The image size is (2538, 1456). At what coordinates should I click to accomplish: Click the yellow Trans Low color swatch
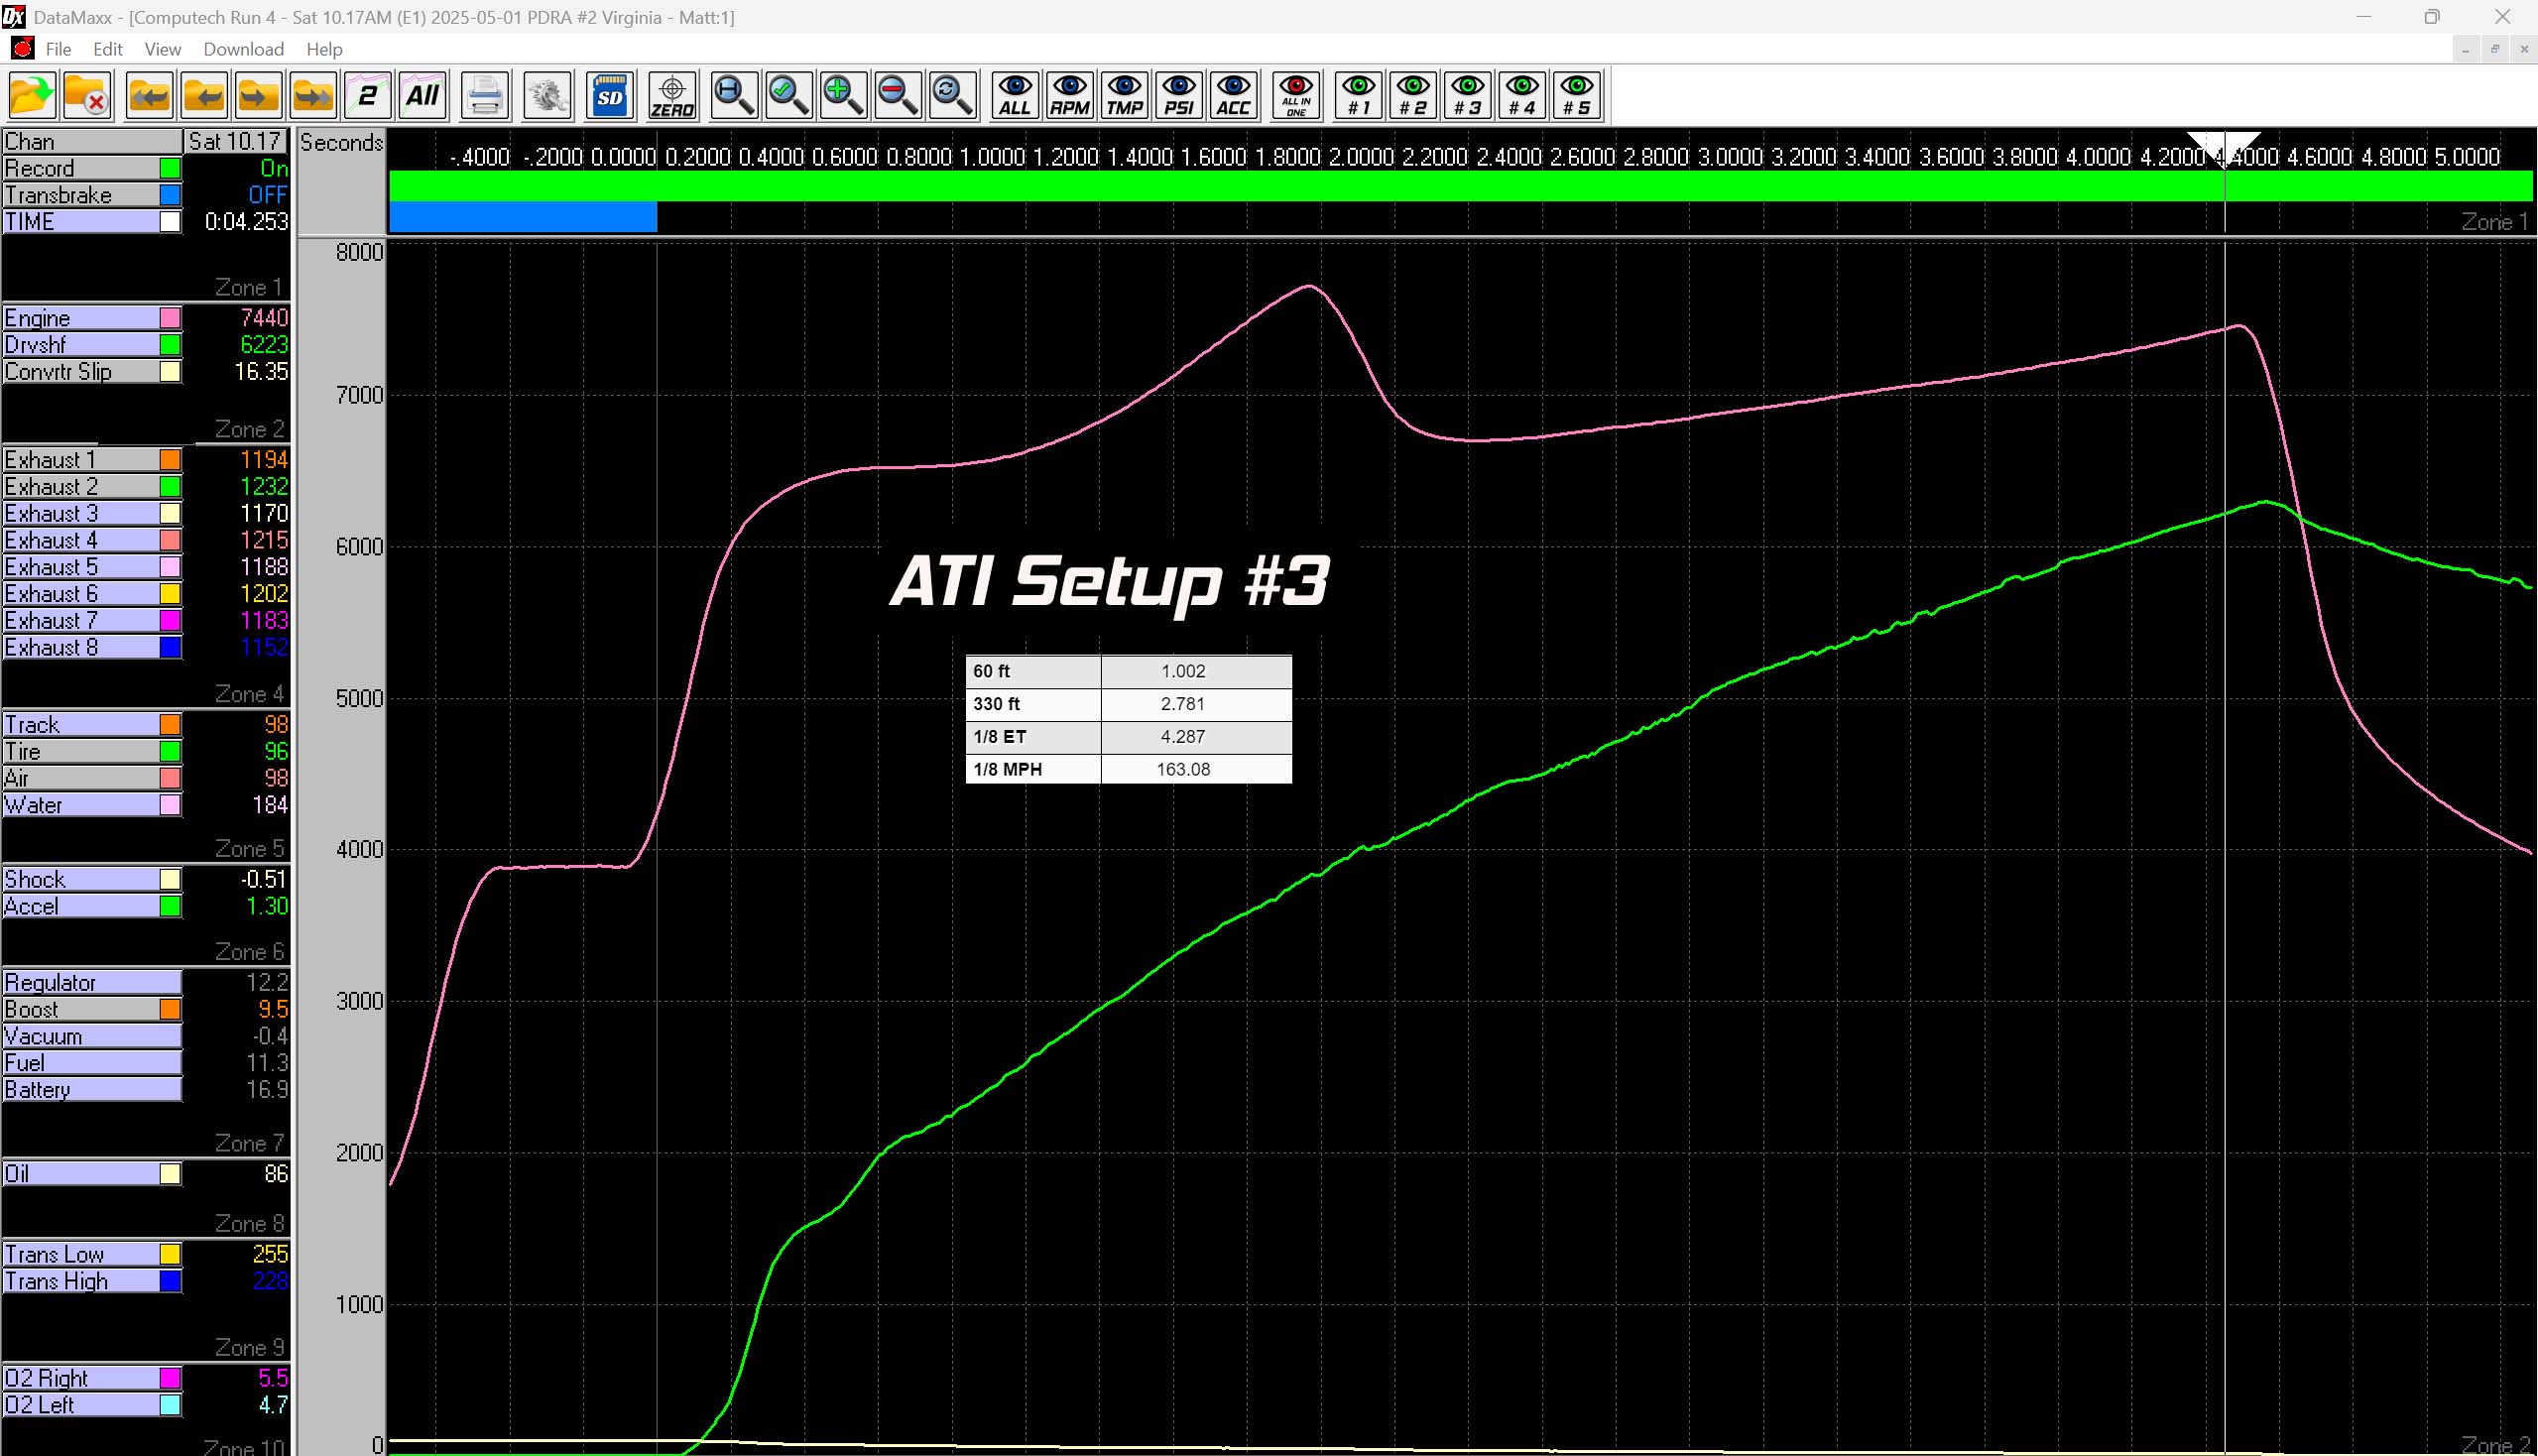pos(171,1255)
